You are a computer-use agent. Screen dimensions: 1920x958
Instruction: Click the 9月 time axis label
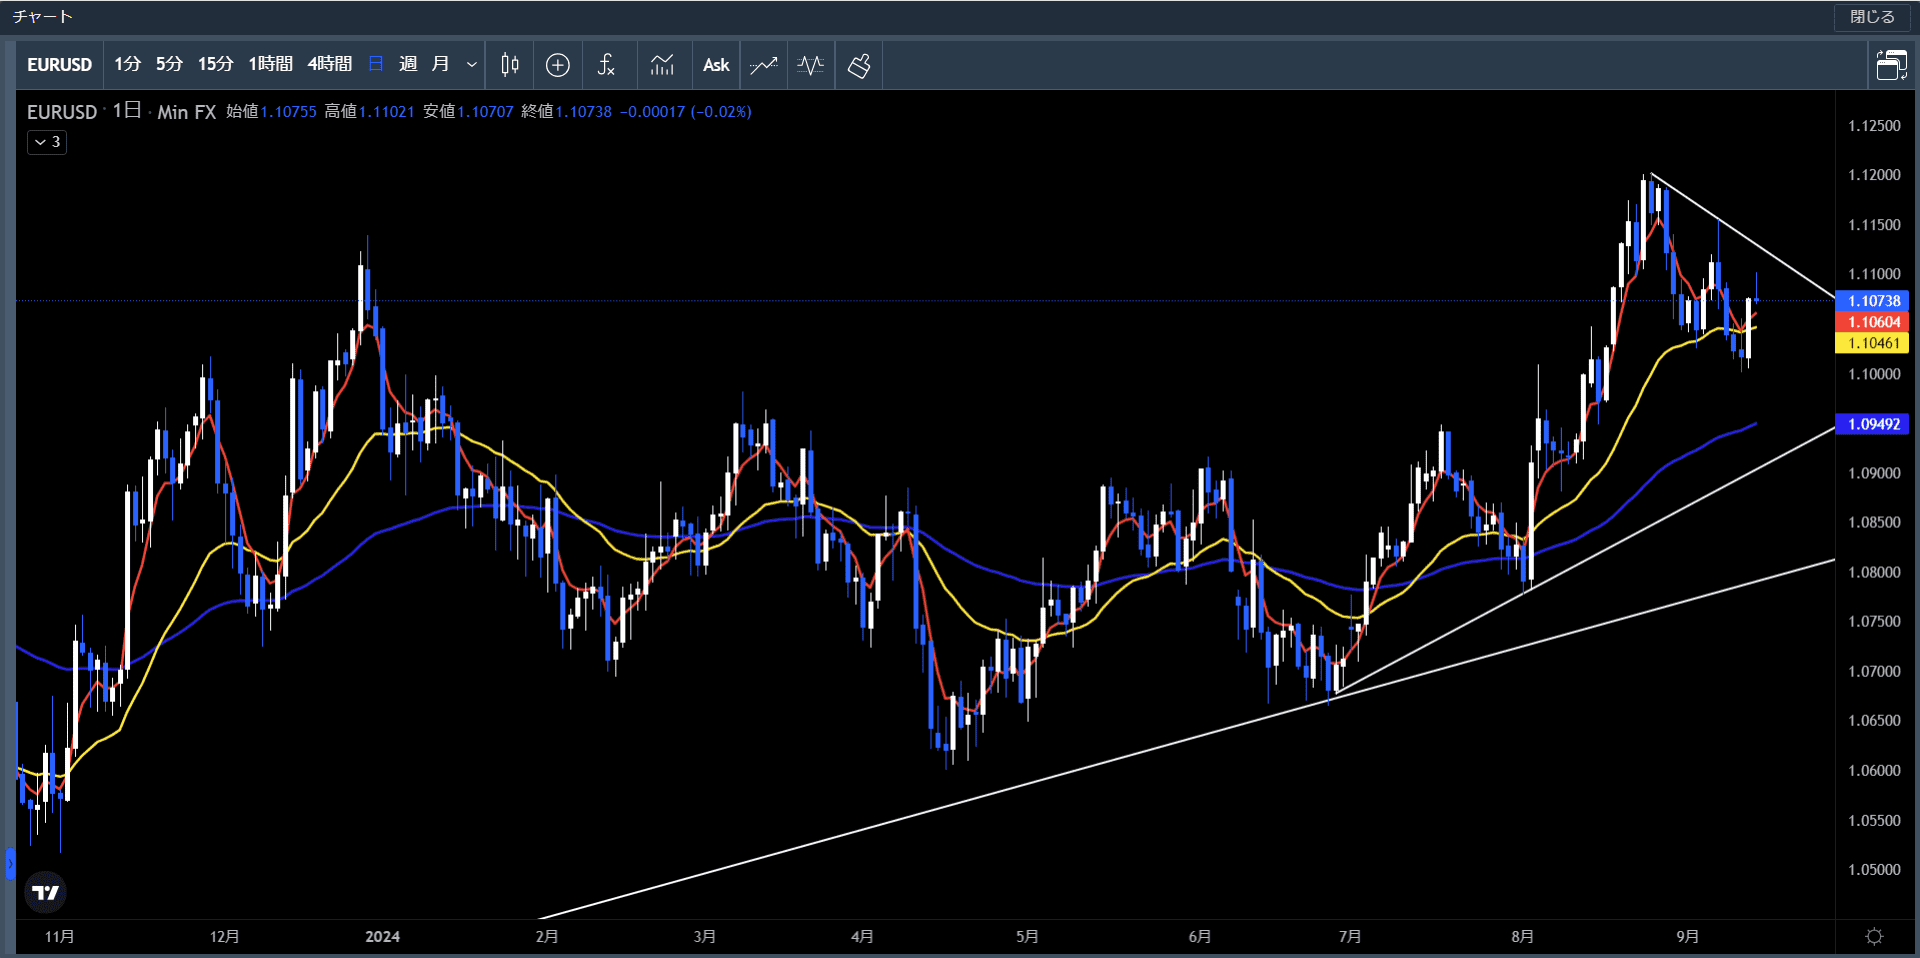(1688, 937)
